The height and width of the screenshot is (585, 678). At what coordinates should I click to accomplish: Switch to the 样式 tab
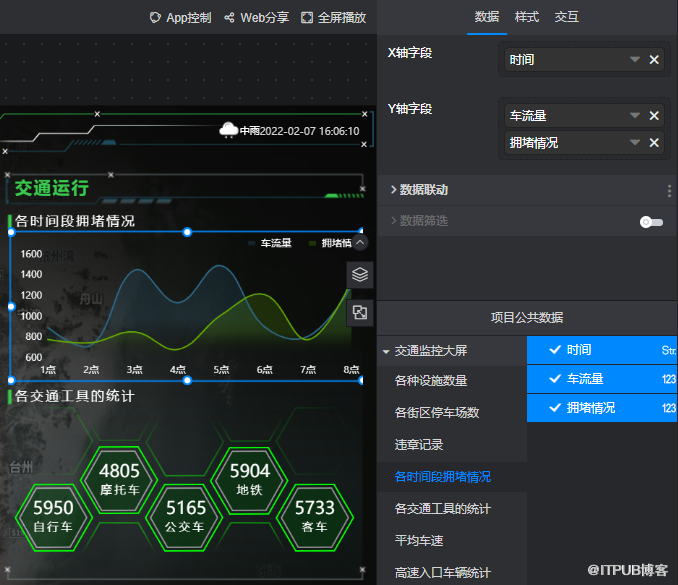tap(526, 17)
